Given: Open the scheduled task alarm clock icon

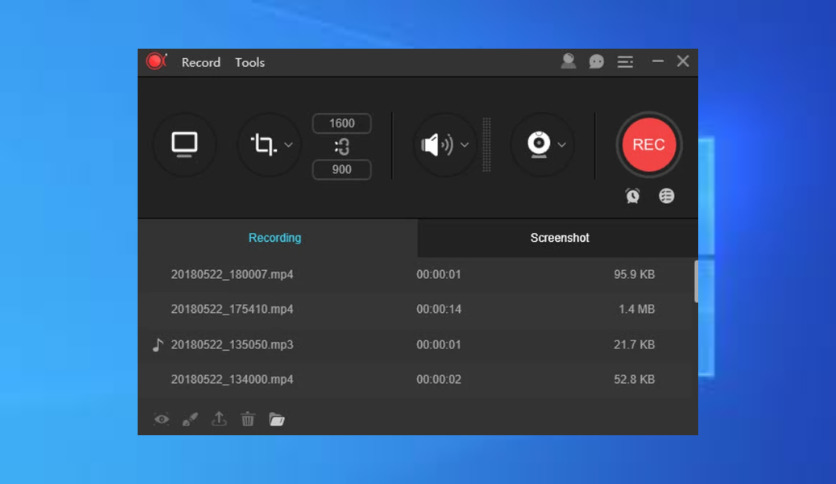Looking at the screenshot, I should point(633,196).
